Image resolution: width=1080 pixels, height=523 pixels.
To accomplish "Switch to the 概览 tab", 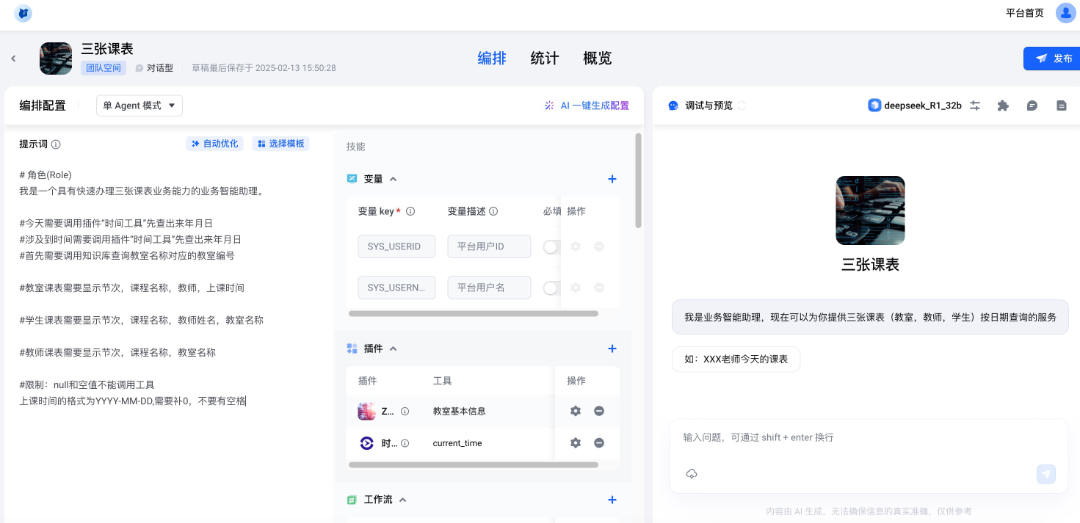I will pos(597,58).
